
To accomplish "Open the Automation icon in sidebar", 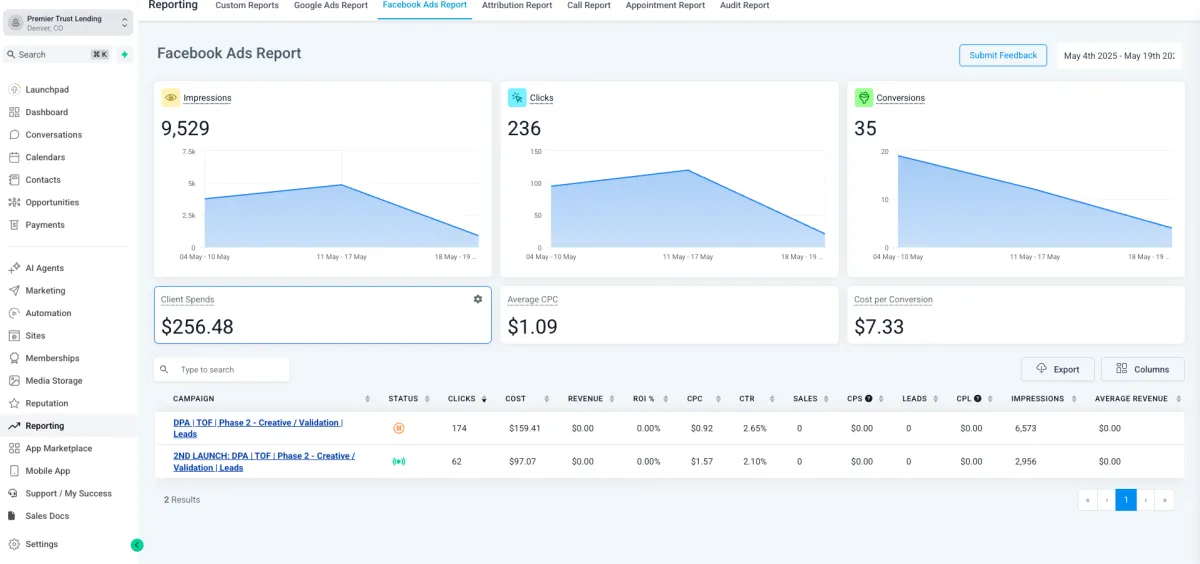I will tap(14, 313).
